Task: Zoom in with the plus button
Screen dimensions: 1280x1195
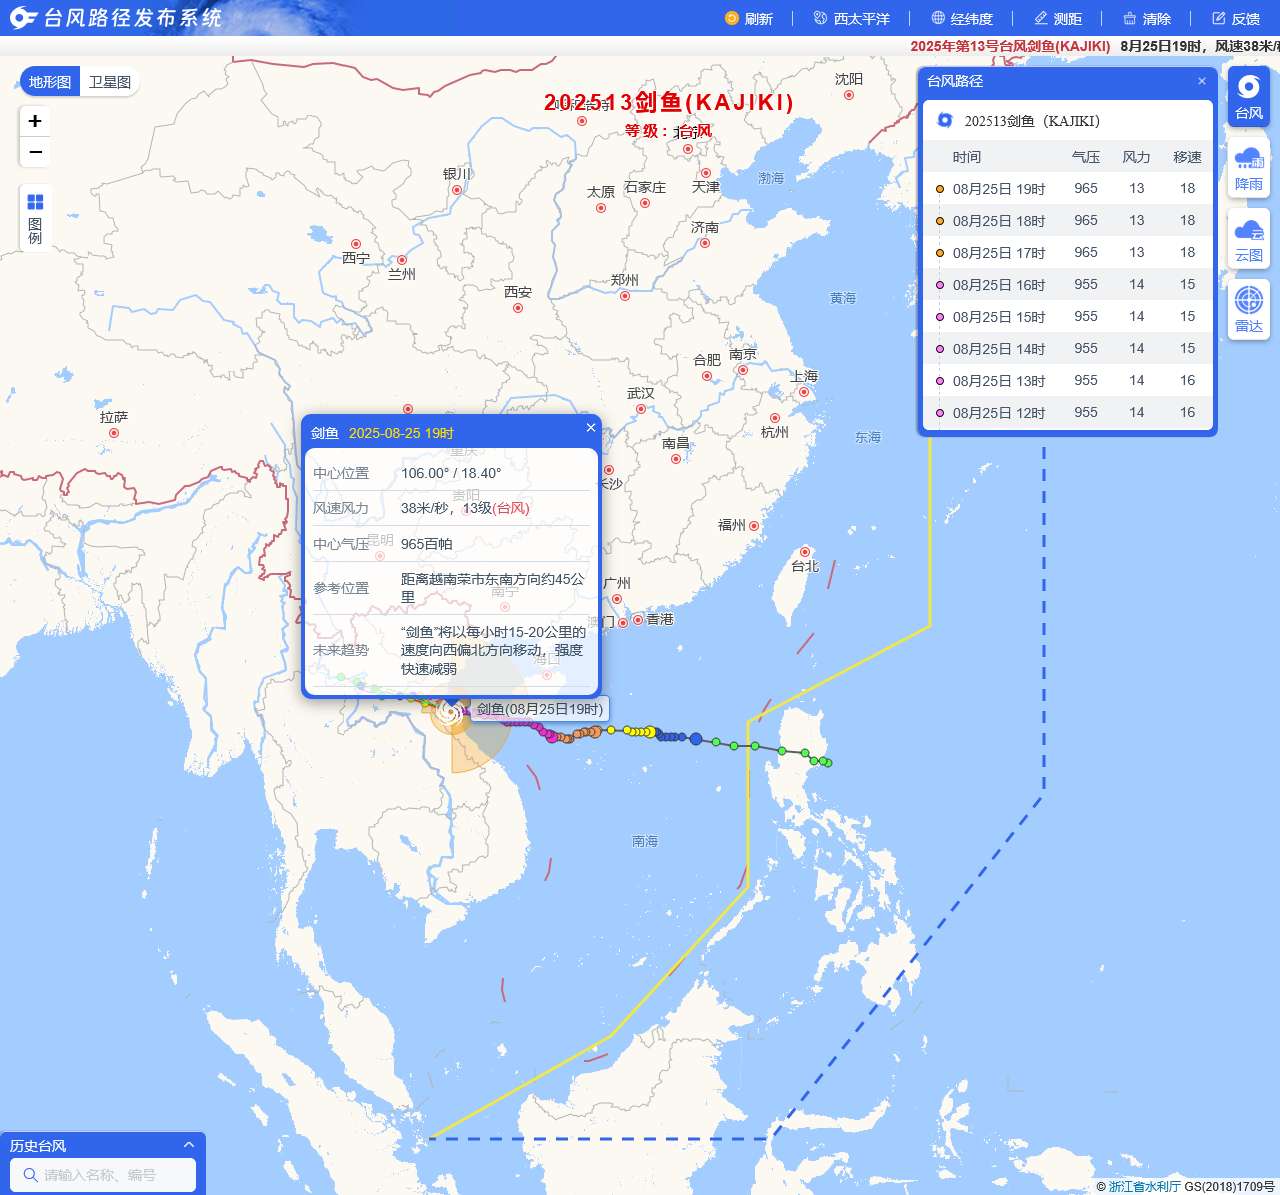Action: 35,121
